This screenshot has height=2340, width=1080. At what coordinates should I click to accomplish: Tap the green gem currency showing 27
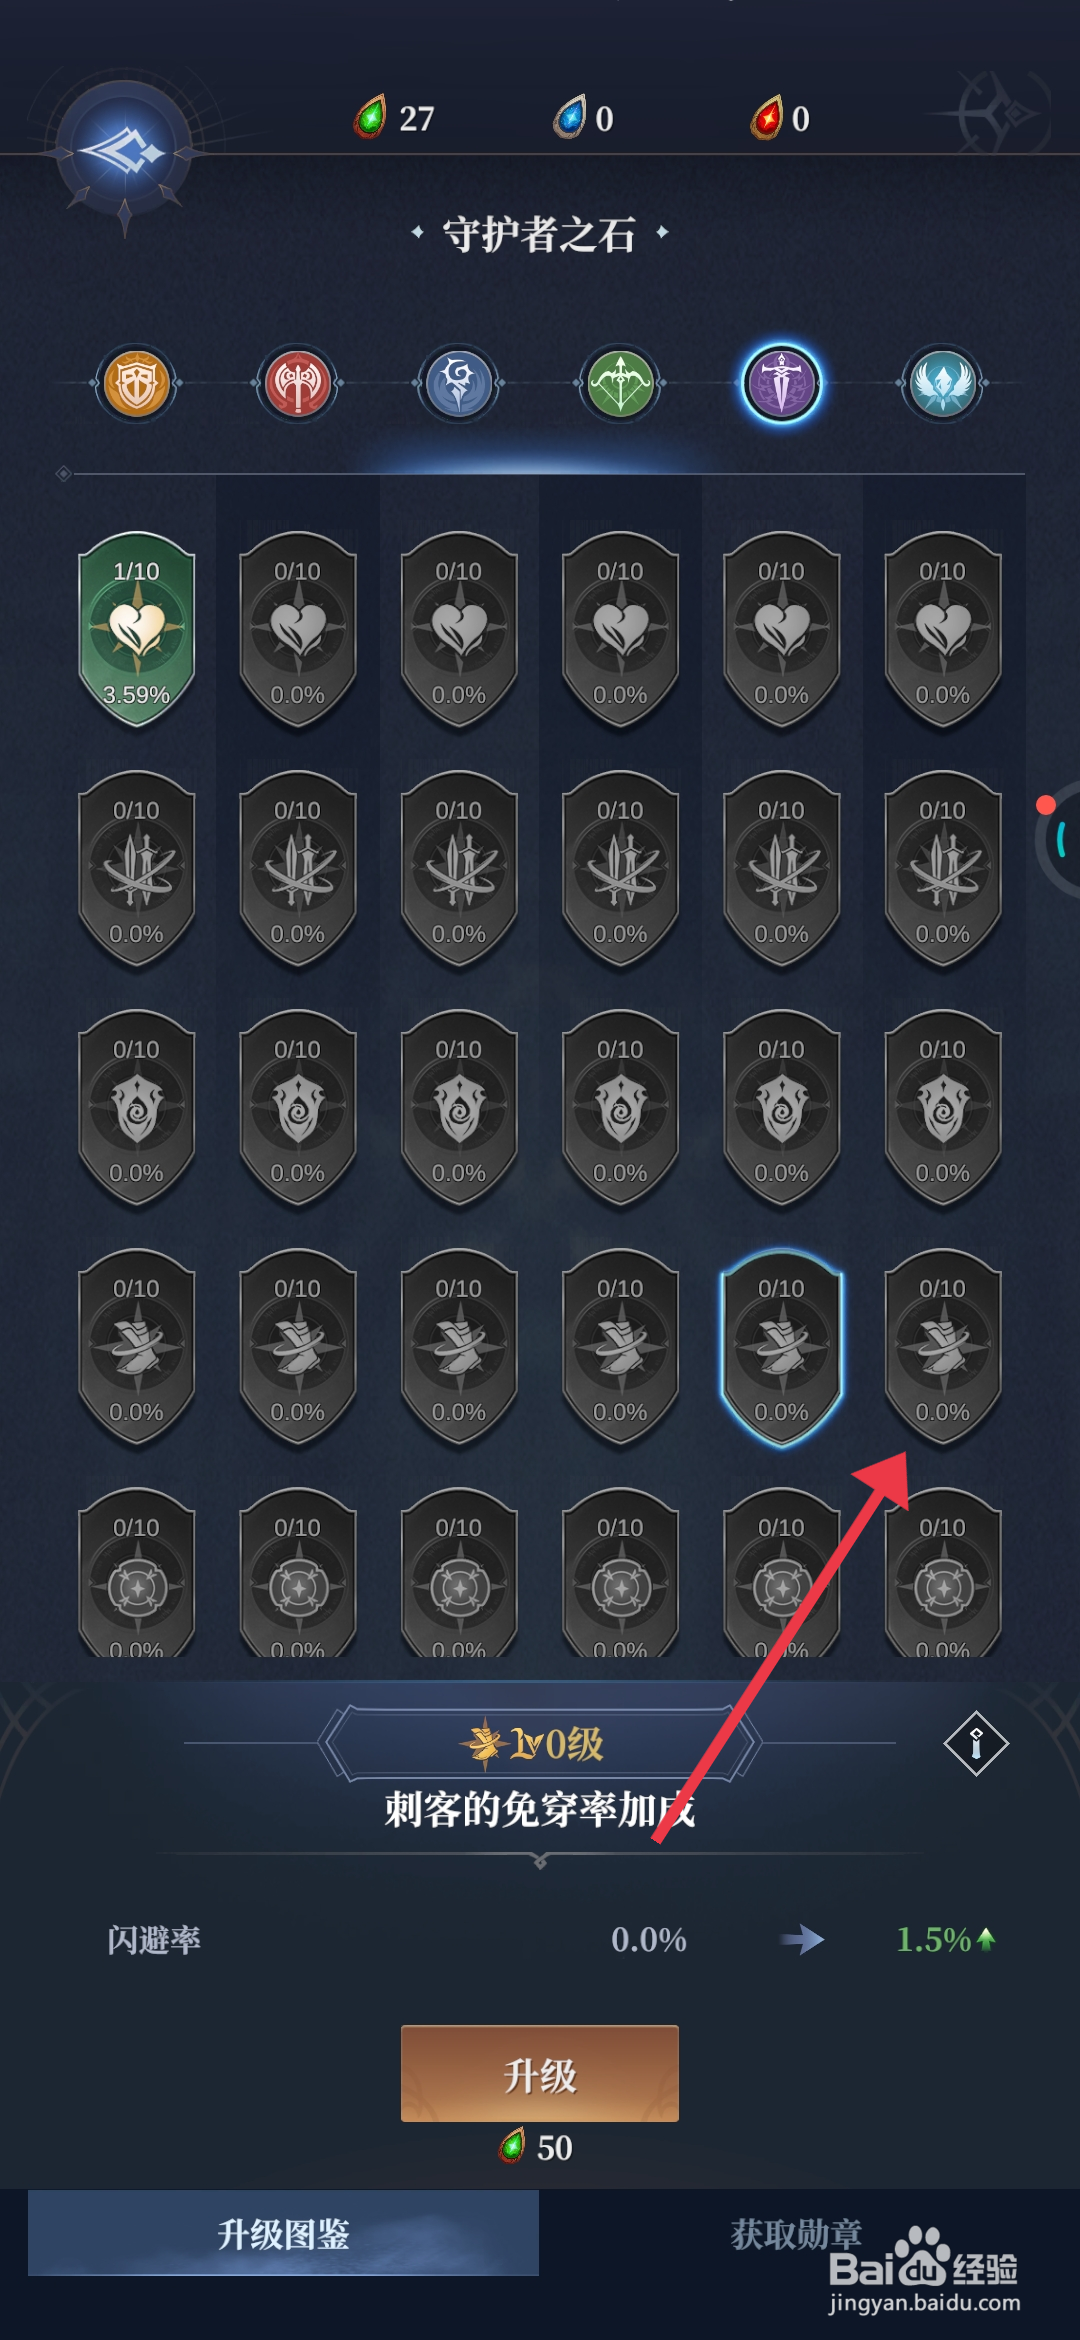pos(394,118)
